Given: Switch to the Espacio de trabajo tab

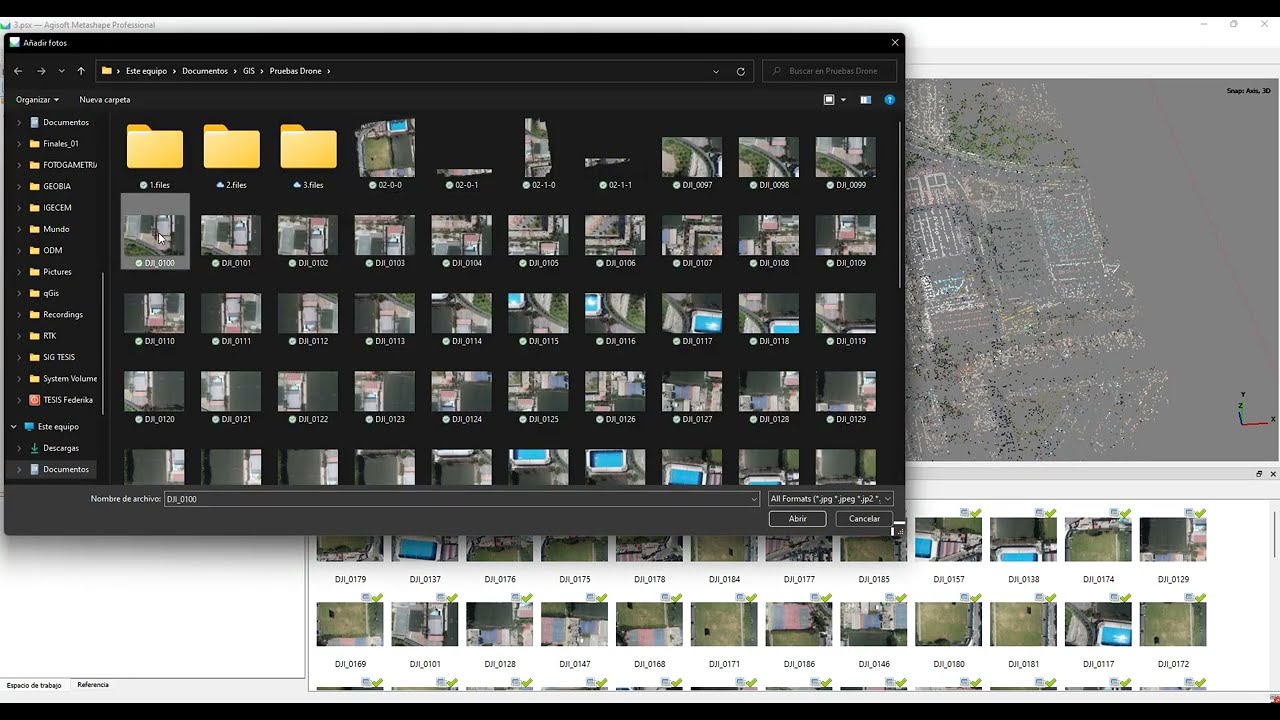Looking at the screenshot, I should pyautogui.click(x=34, y=685).
